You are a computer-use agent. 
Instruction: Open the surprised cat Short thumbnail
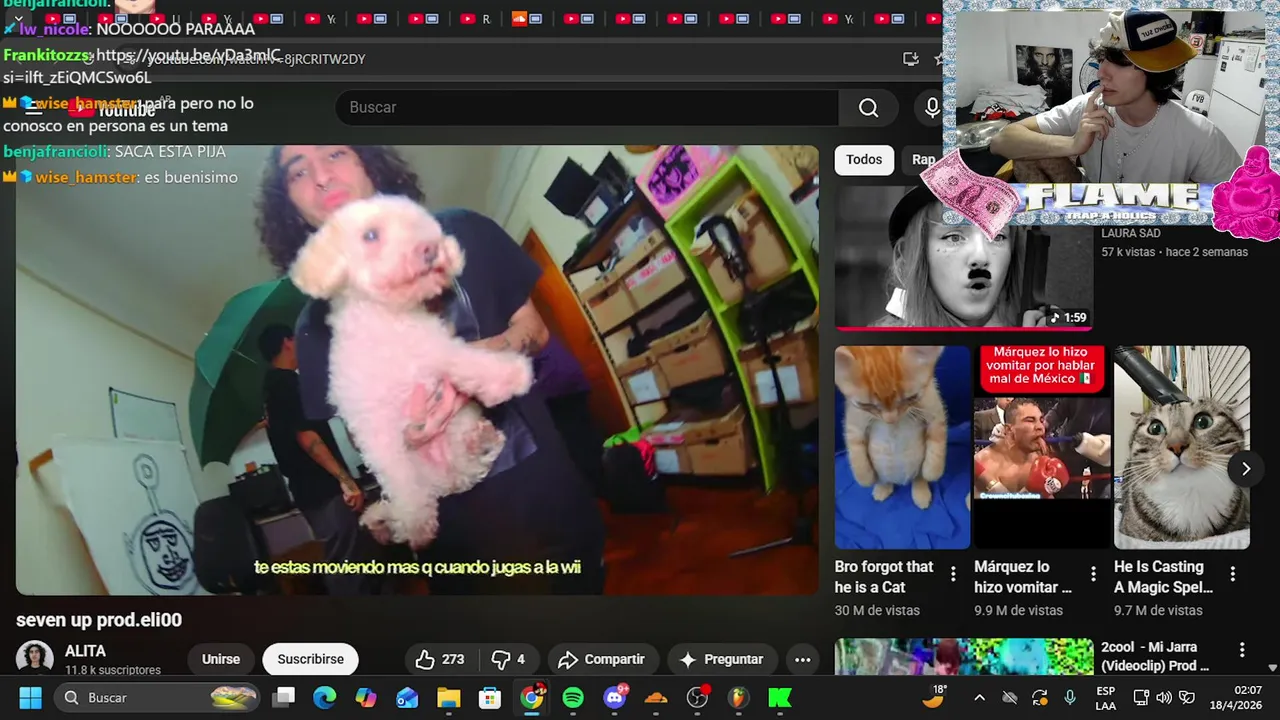(x=1182, y=447)
